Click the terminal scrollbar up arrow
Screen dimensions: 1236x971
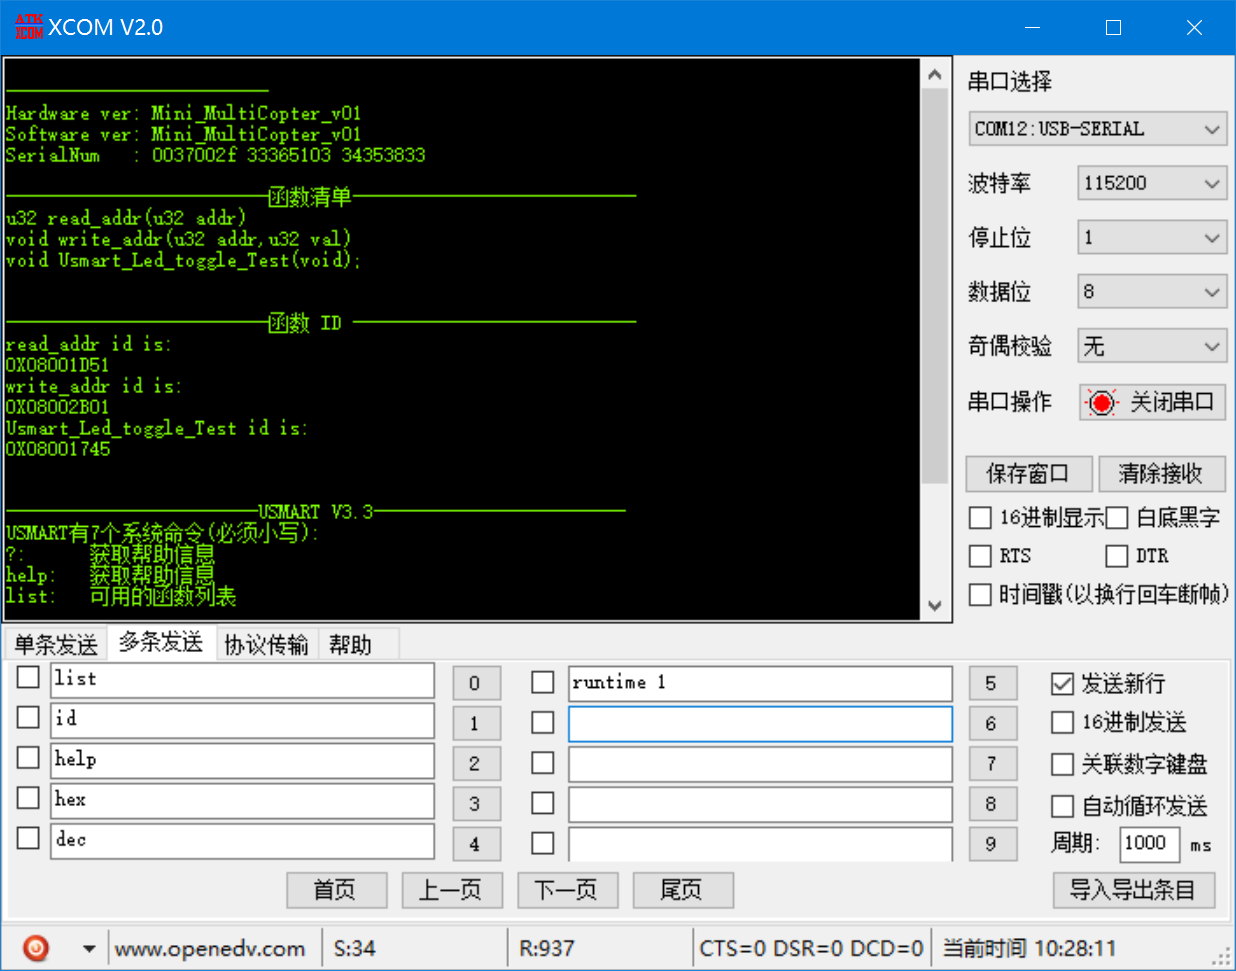[934, 74]
